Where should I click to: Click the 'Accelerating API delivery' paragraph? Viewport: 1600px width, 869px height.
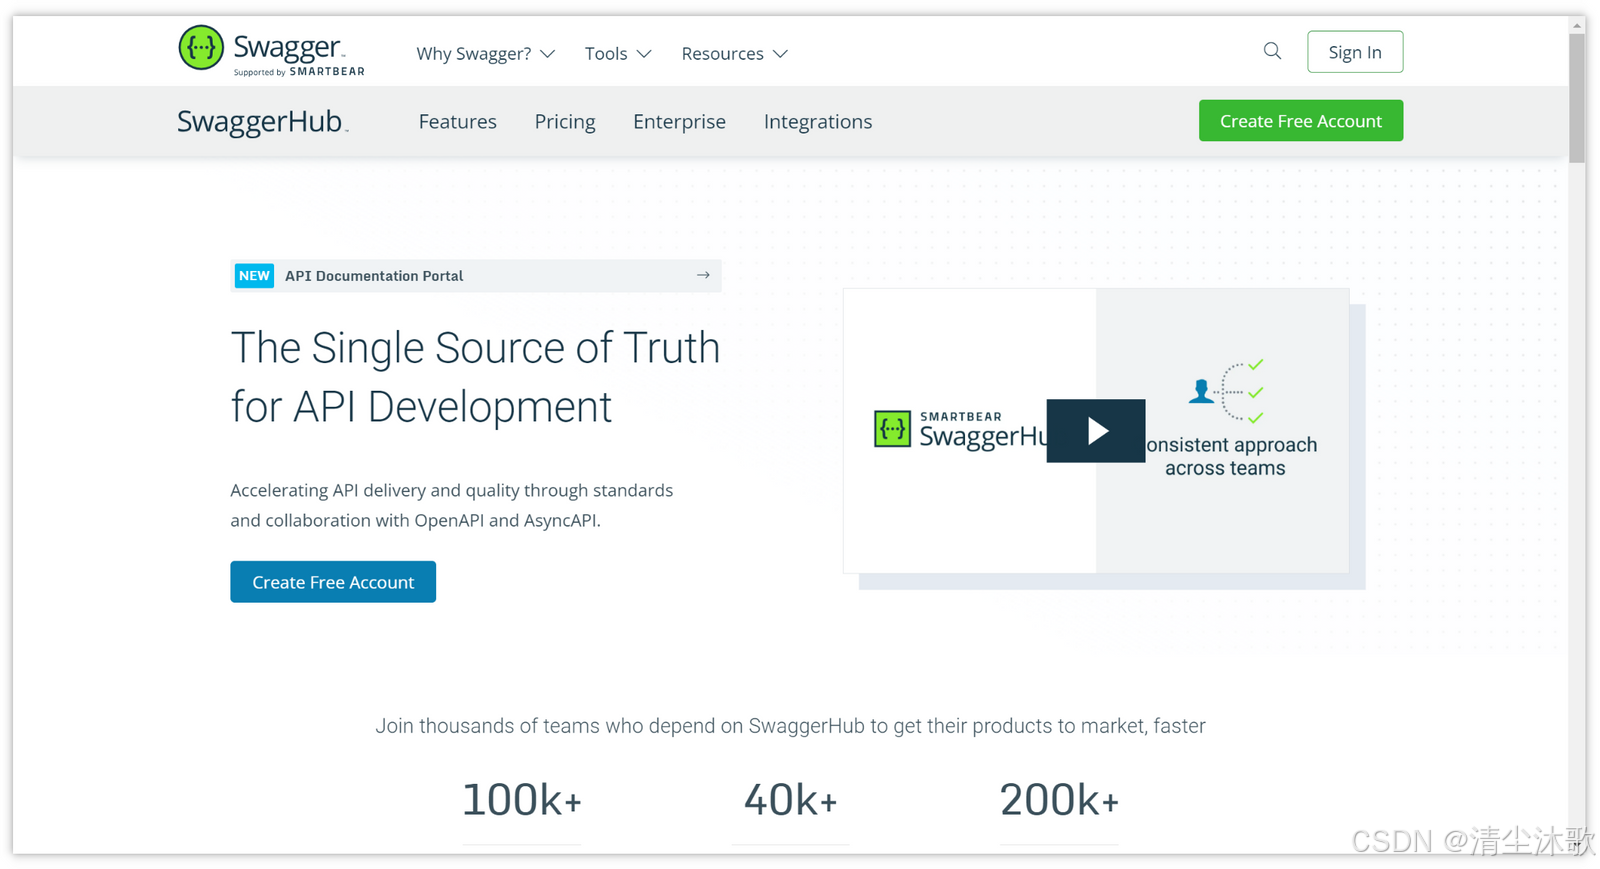[x=452, y=505]
